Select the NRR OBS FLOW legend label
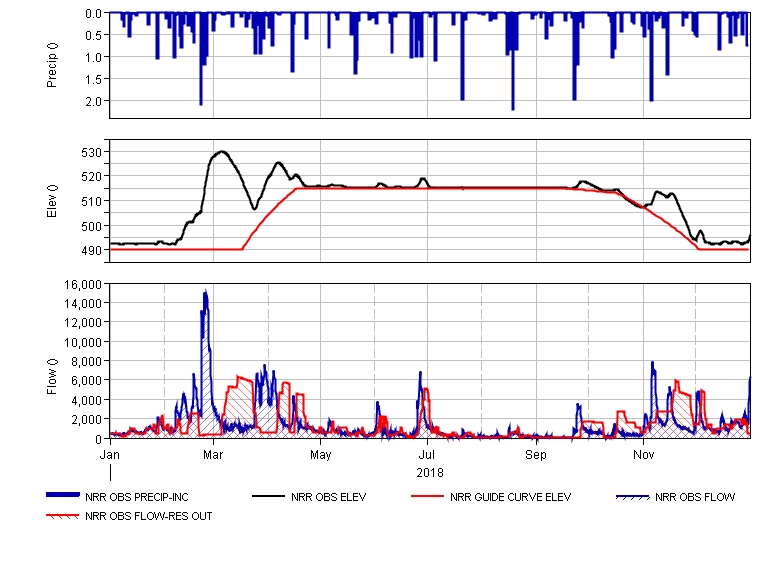This screenshot has width=782, height=580. [694, 497]
